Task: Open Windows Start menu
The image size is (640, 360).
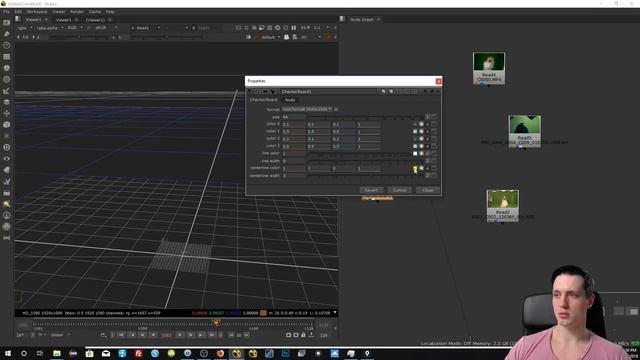Action: 8,353
